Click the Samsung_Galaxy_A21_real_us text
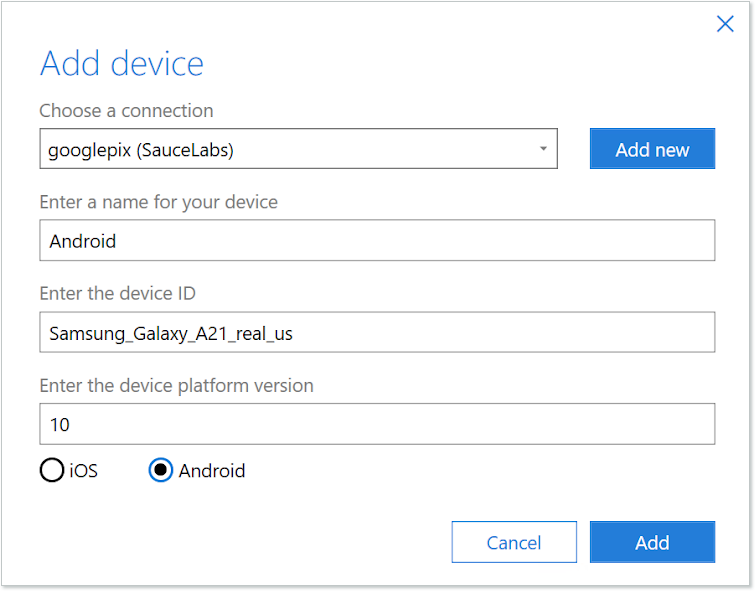This screenshot has width=755, height=591. tap(171, 333)
